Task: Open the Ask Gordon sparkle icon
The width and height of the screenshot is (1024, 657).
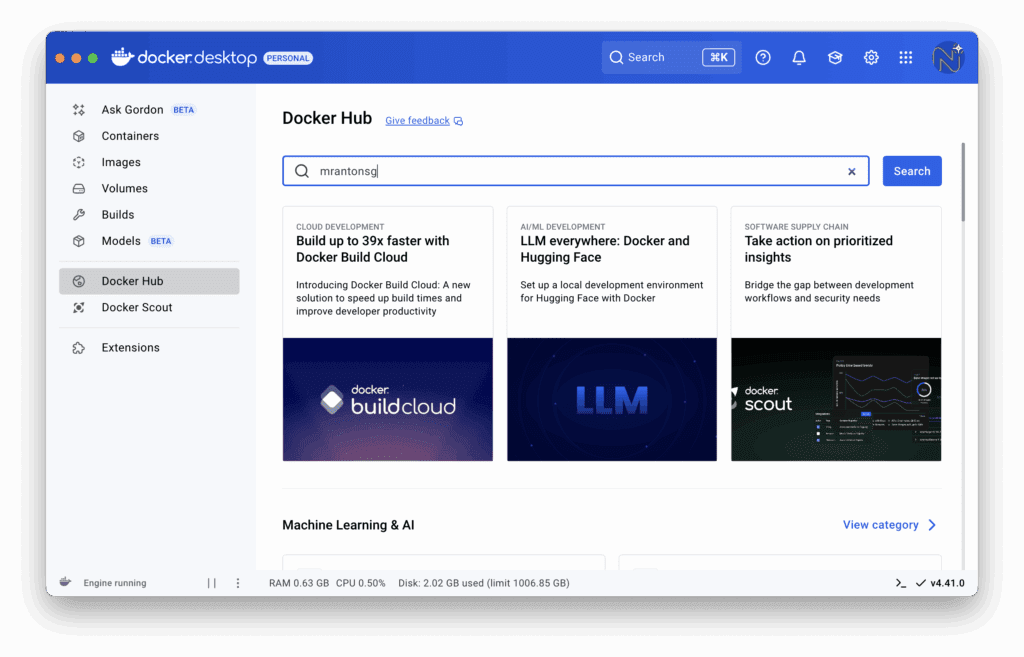Action: [79, 110]
